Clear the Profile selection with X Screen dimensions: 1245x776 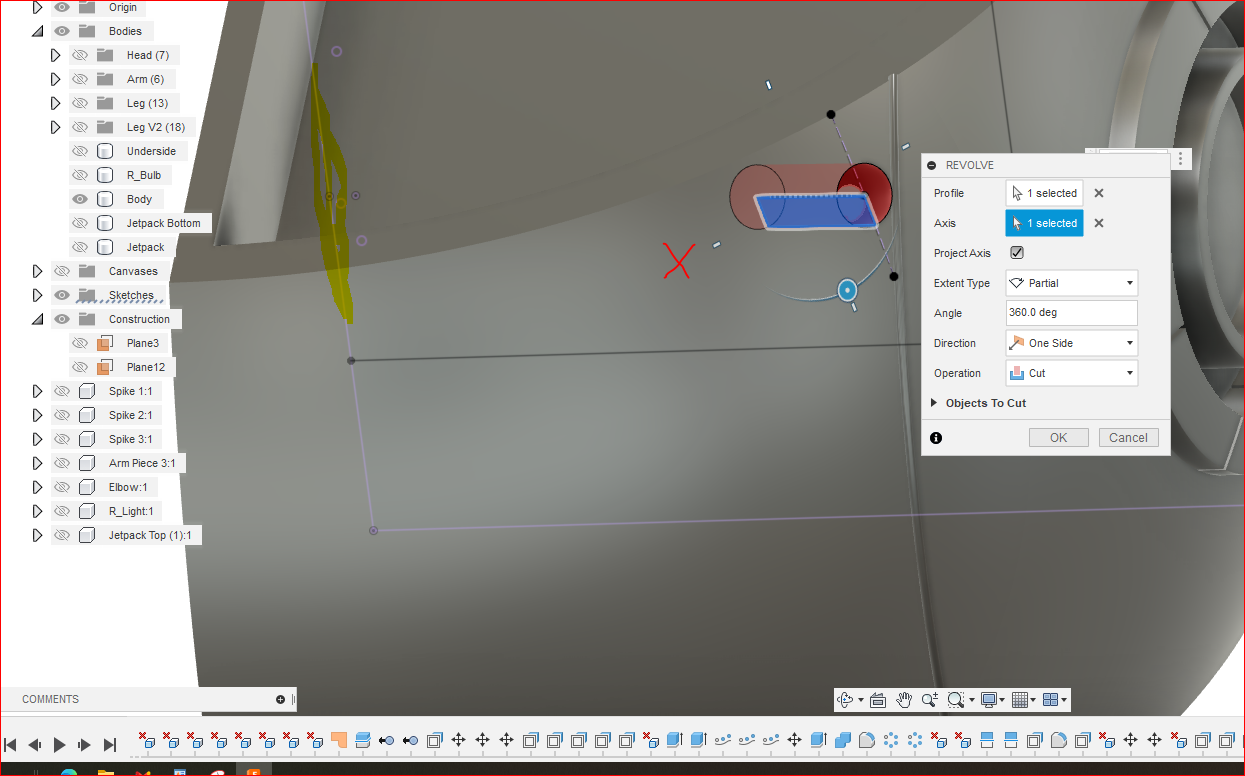pos(1098,193)
